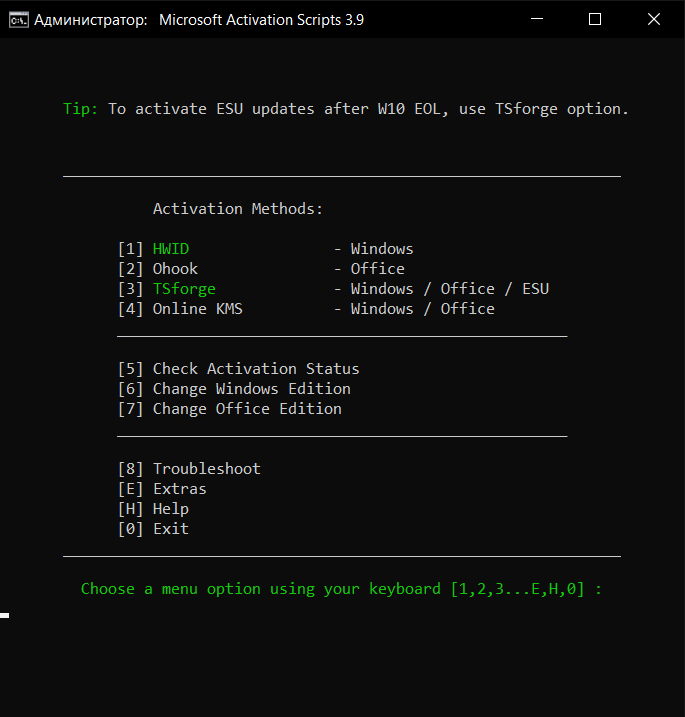This screenshot has width=685, height=717.
Task: Select the [4] Online KMS entry
Action: (180, 309)
